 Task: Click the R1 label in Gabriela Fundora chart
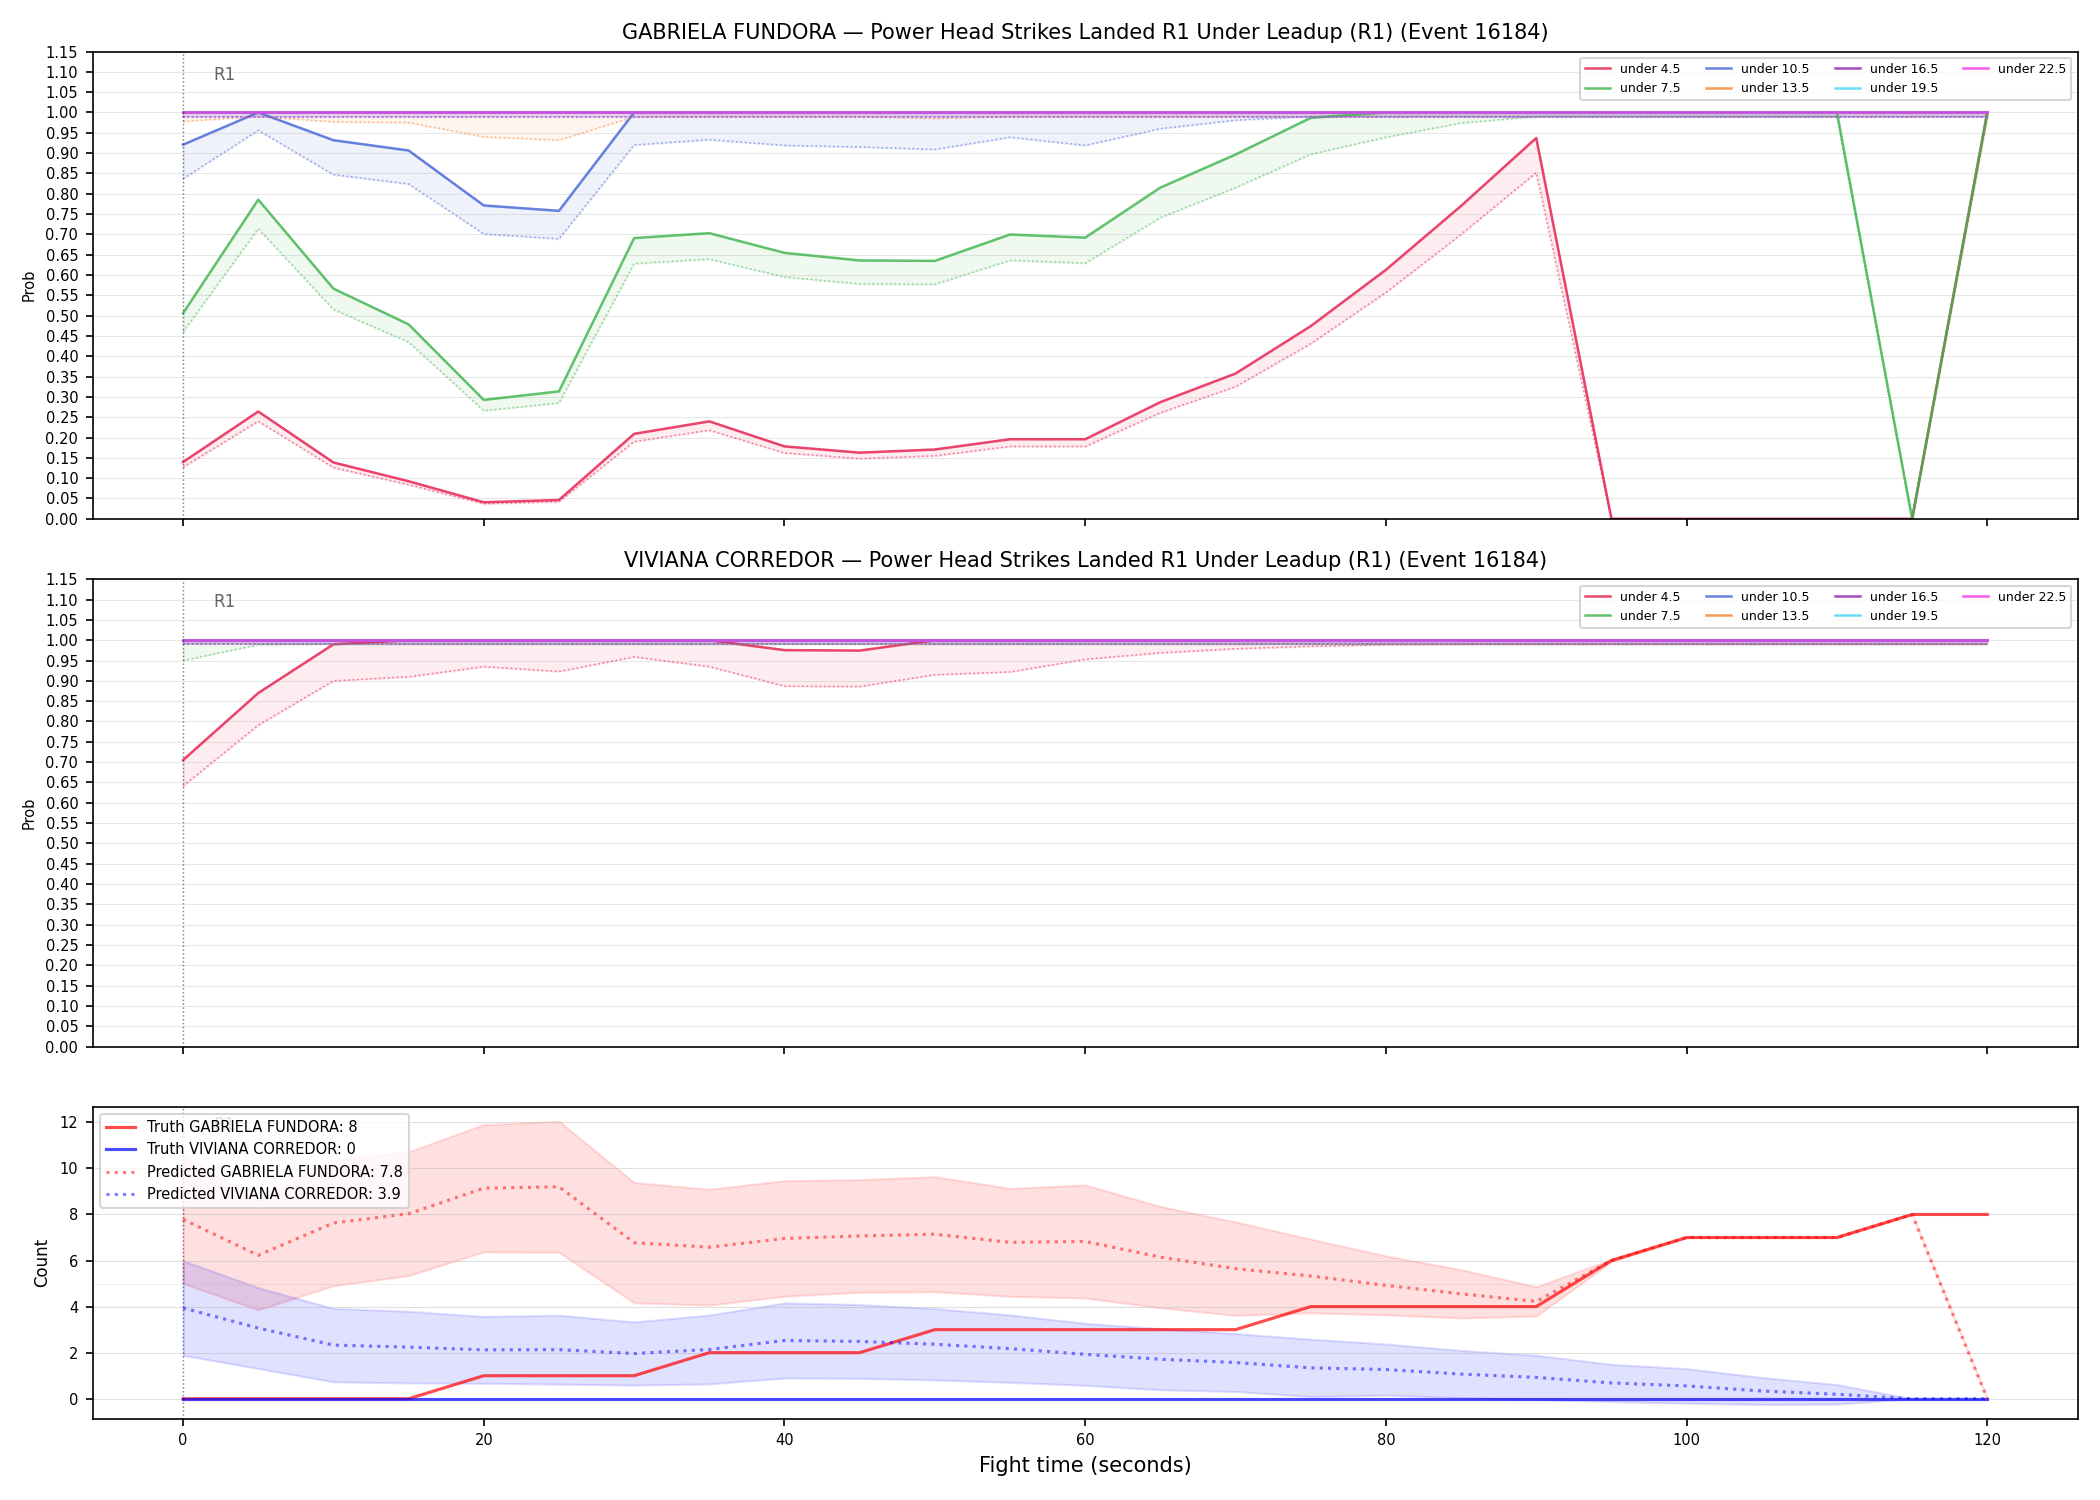click(224, 74)
